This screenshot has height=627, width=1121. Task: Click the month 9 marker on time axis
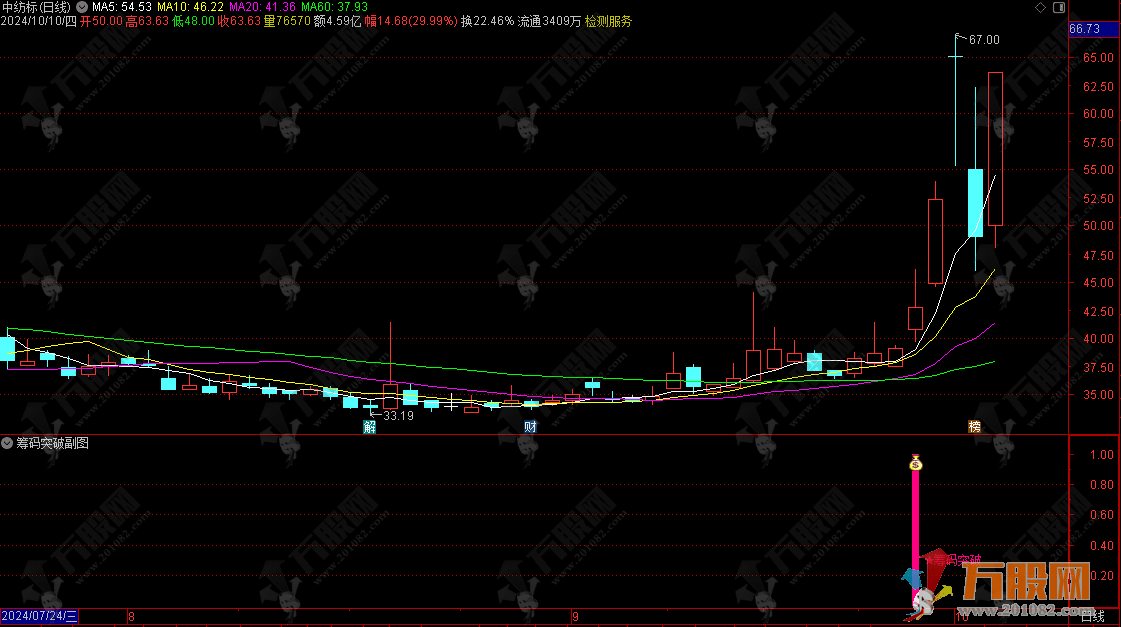click(x=576, y=616)
